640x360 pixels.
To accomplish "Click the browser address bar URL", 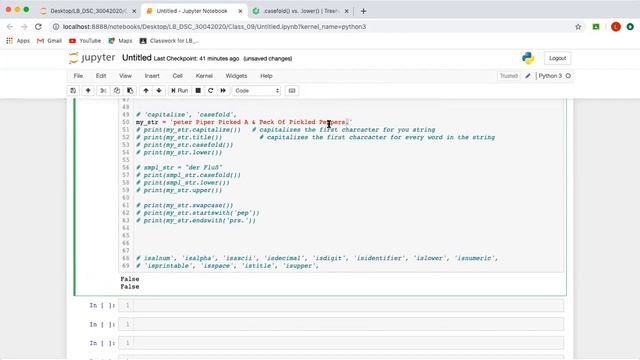I will (214, 27).
